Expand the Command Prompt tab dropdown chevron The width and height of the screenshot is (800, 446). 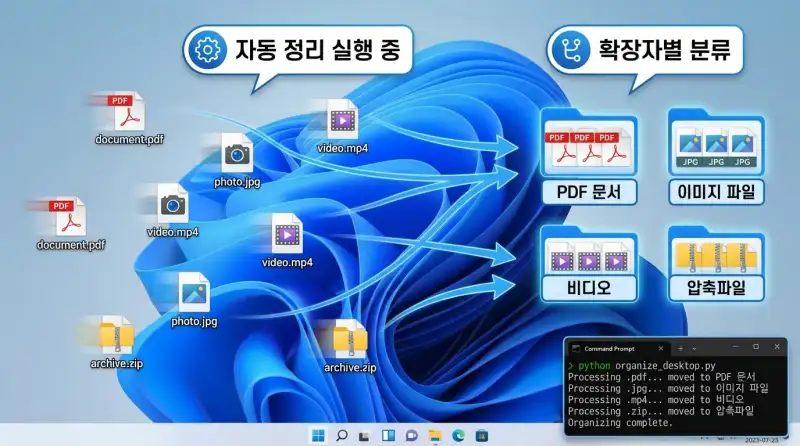tap(694, 348)
